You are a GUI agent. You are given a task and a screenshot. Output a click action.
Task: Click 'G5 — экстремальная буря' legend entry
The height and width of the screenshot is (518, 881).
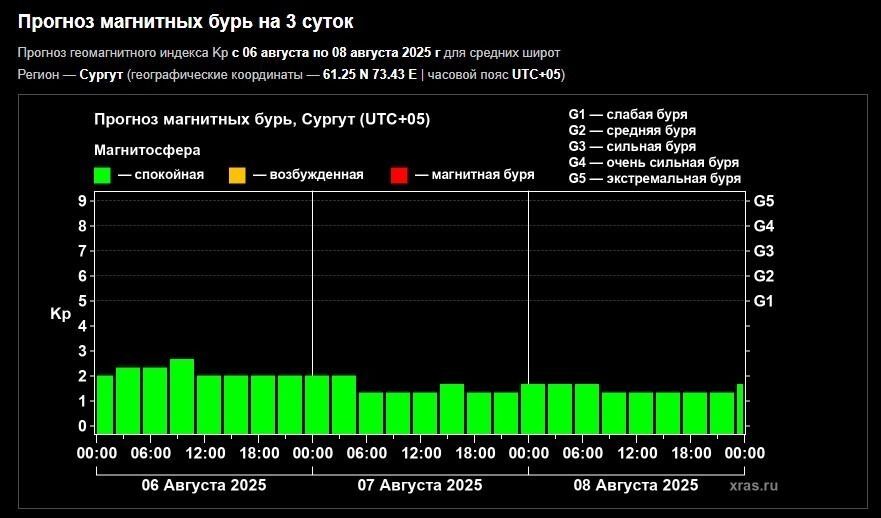click(x=654, y=178)
